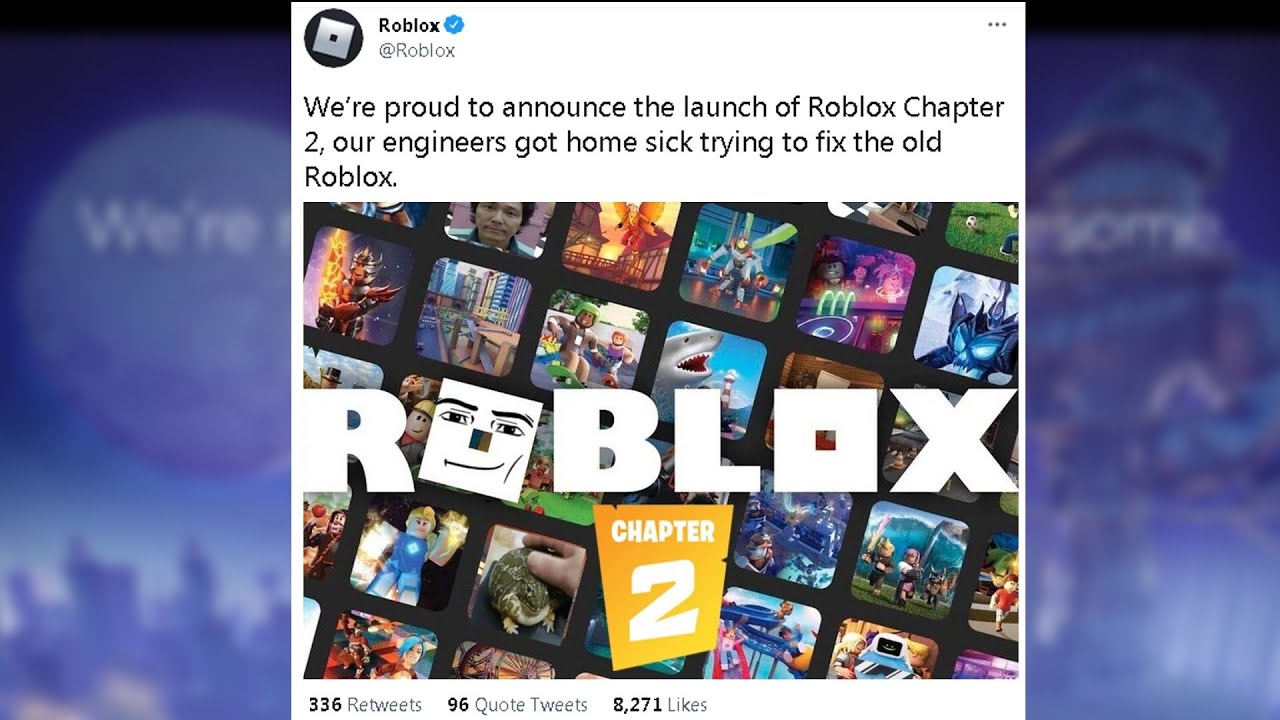This screenshot has height=720, width=1280.
Task: Open the three-dot more options menu
Action: click(997, 25)
